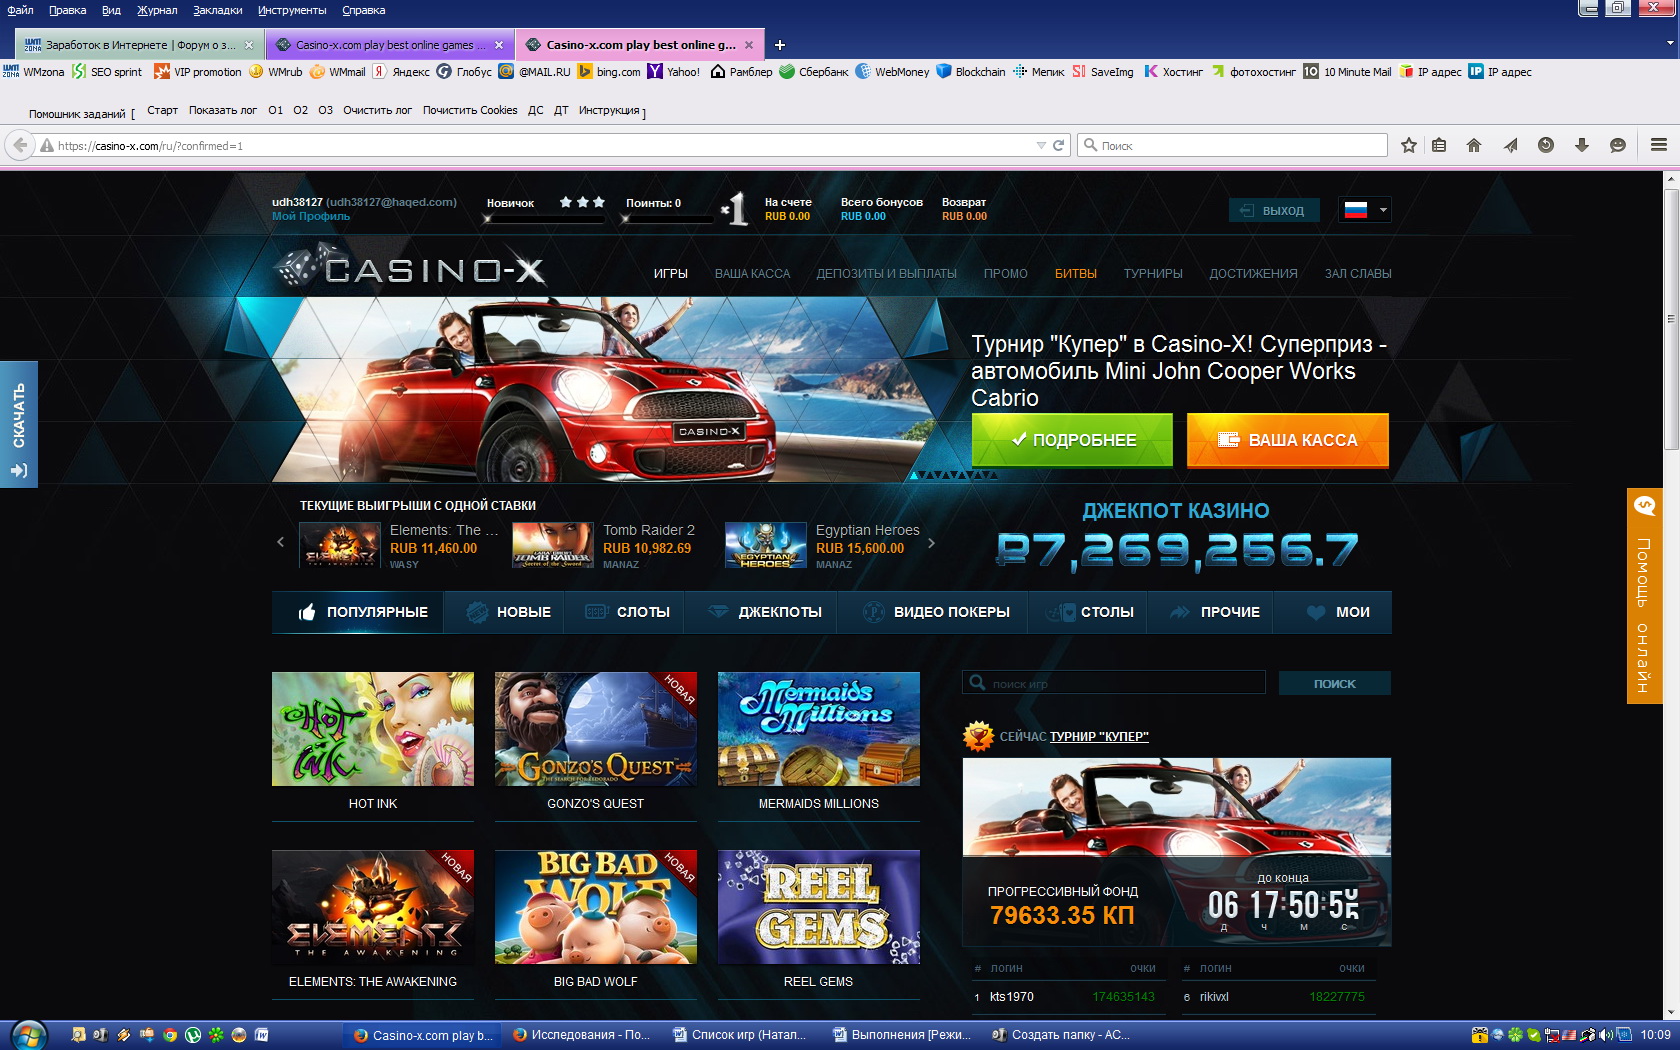Open the Reel Gems game thumbnail
The image size is (1680, 1050).
tap(819, 907)
